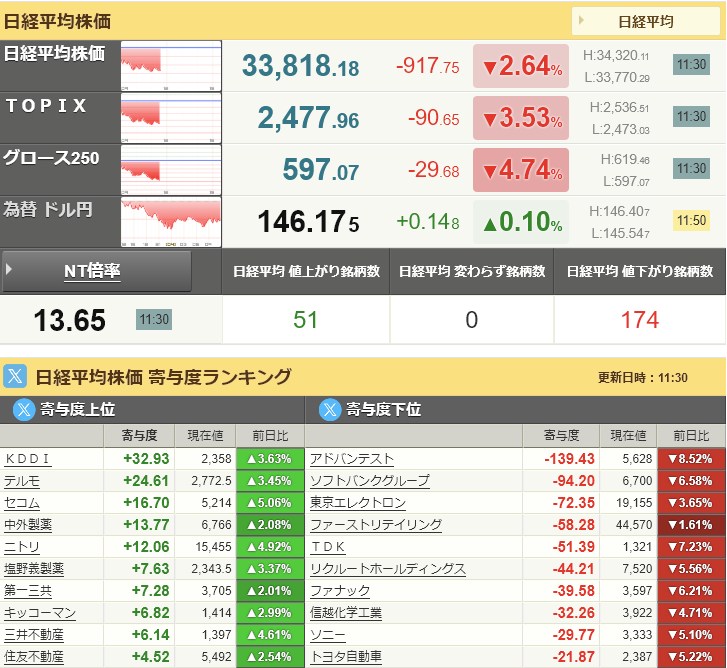The image size is (727, 668).
Task: Click the 為替 ドル円 row label
Action: [x=47, y=210]
